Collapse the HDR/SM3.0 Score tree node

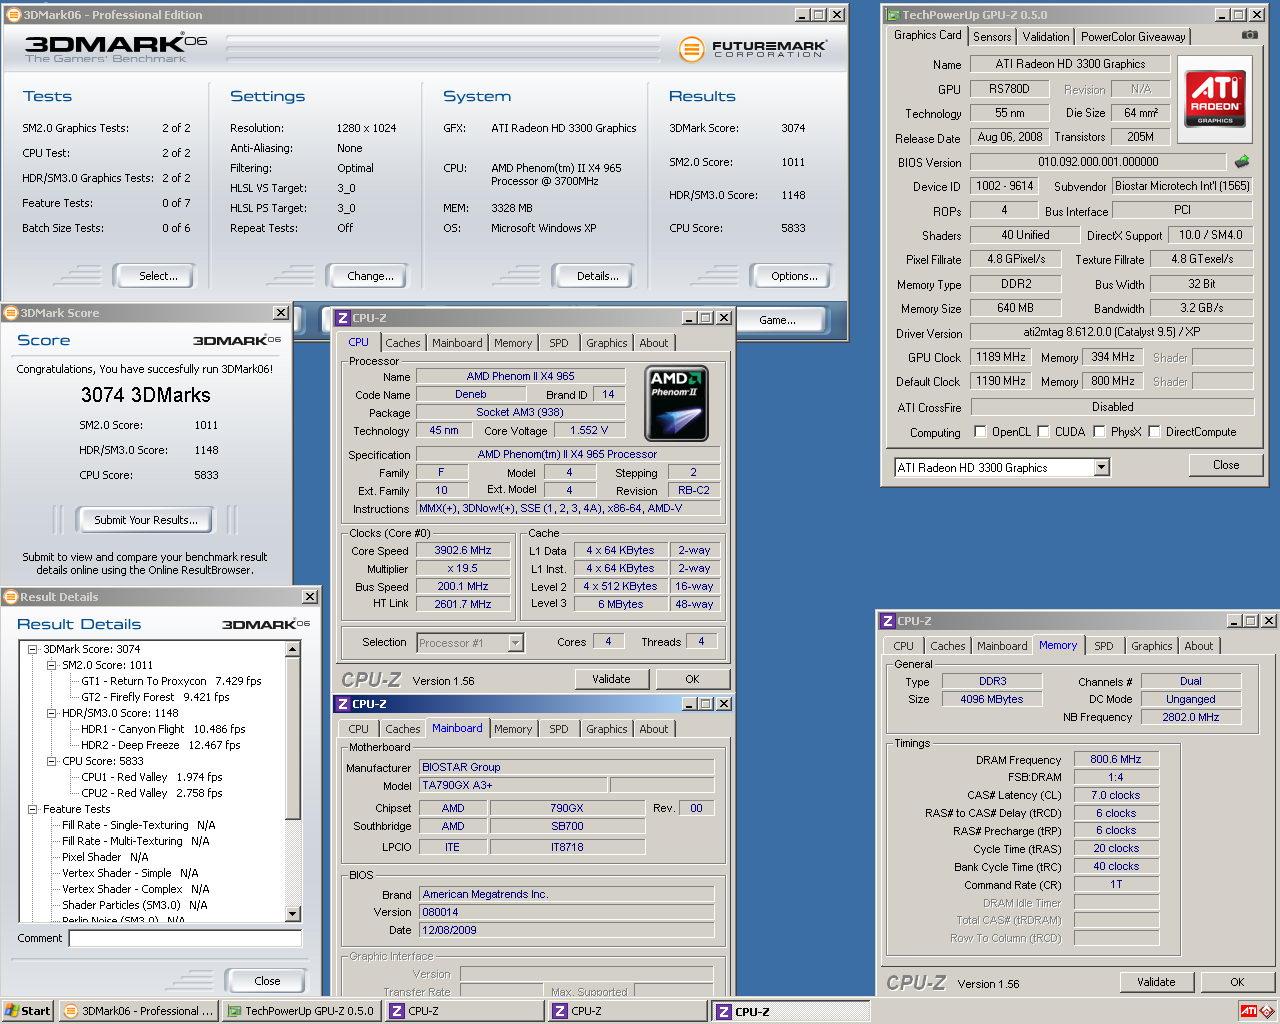point(52,713)
